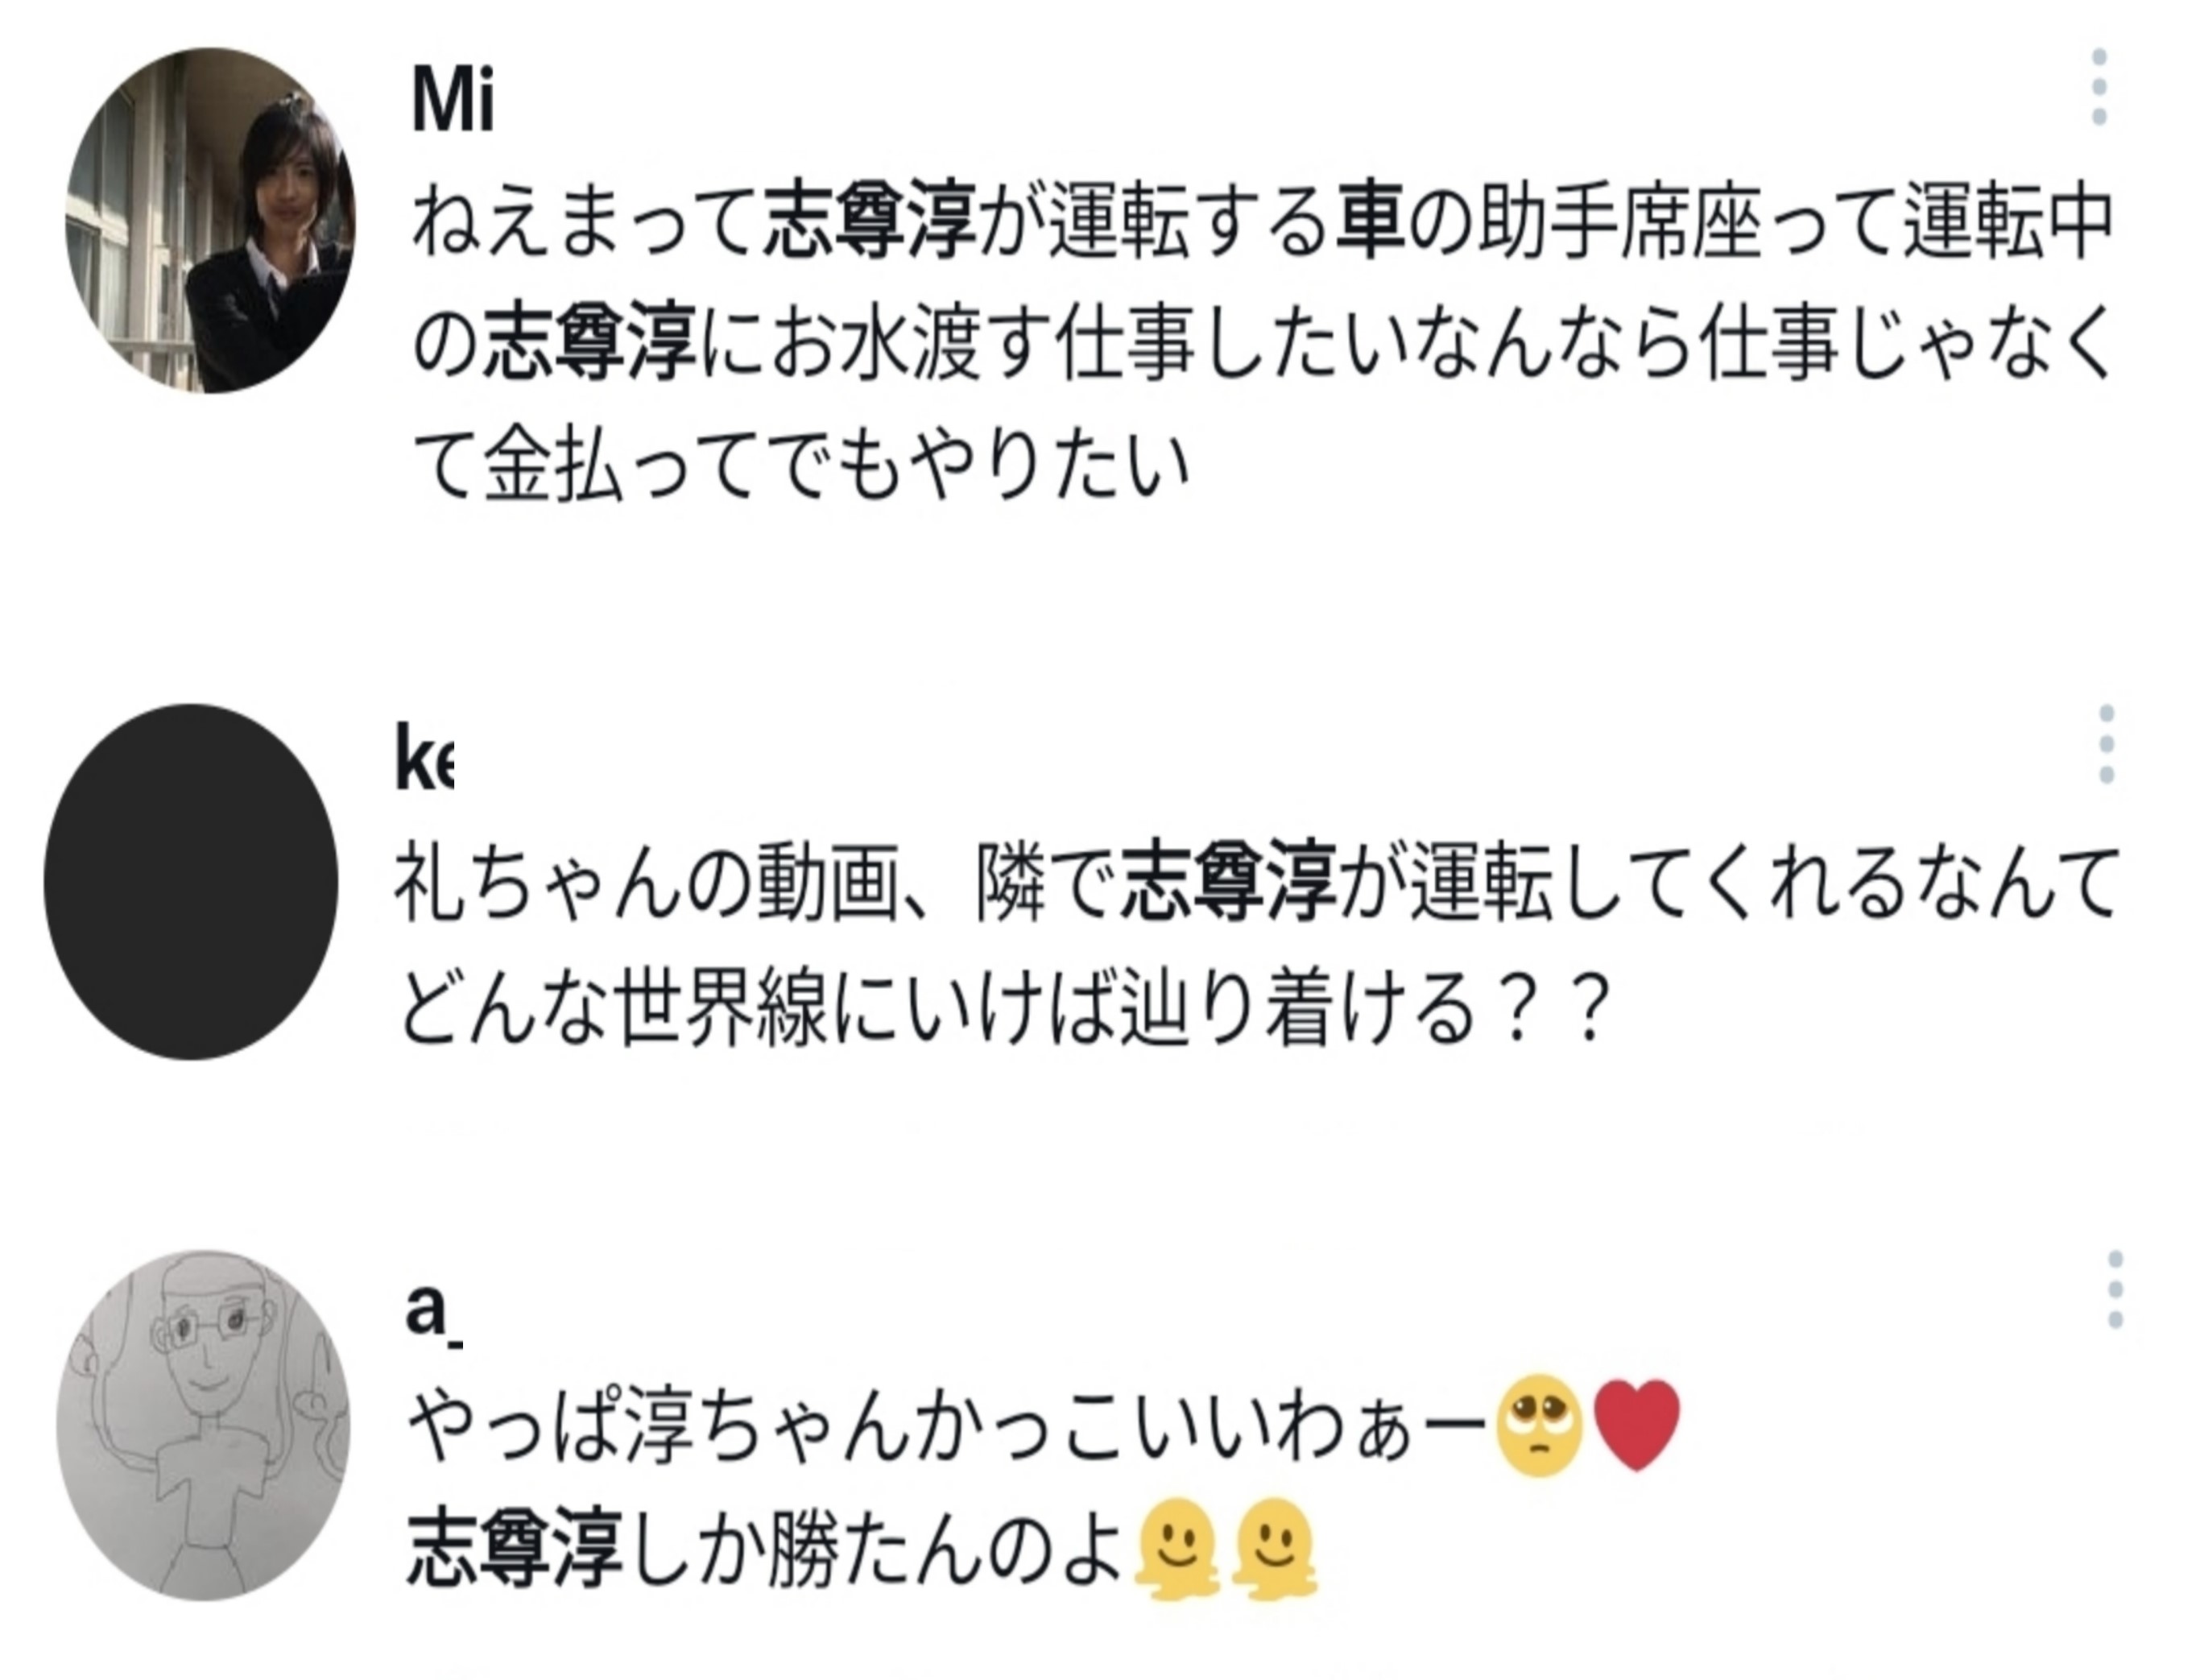This screenshot has height=1680, width=2200.
Task: Open the a_ username profile link
Action: coord(432,1310)
